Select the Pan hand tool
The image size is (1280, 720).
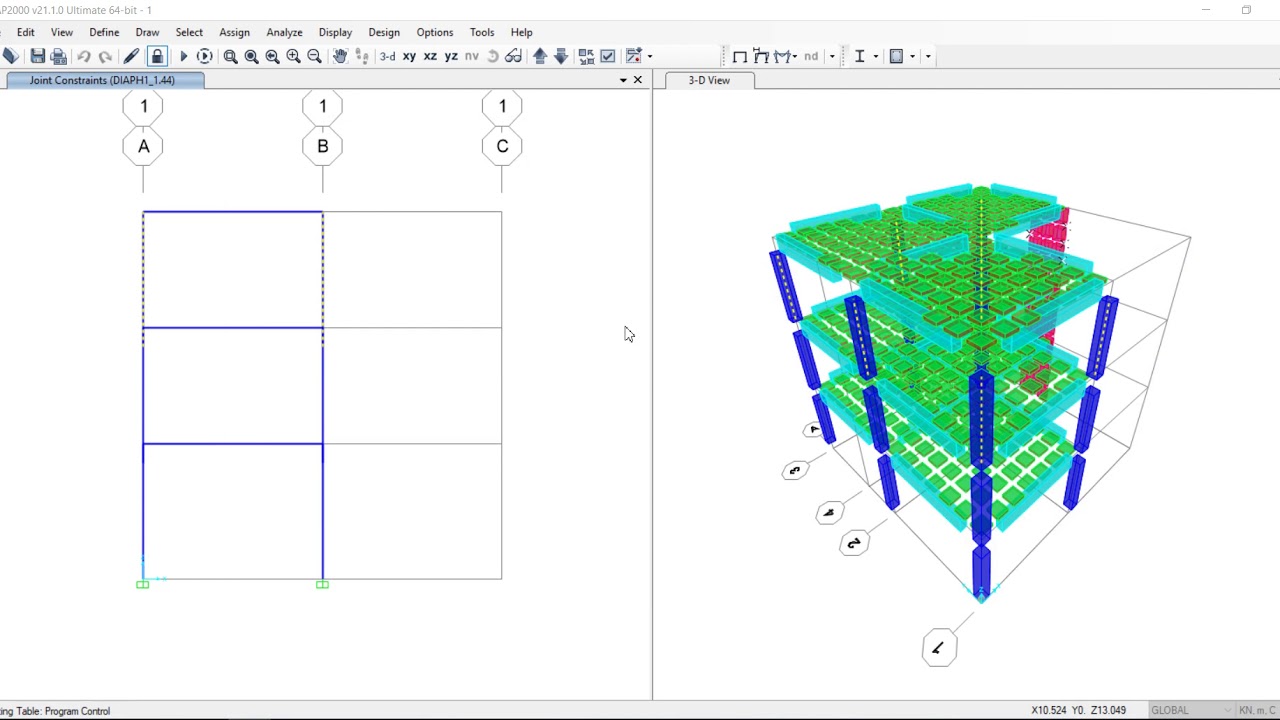pos(340,56)
